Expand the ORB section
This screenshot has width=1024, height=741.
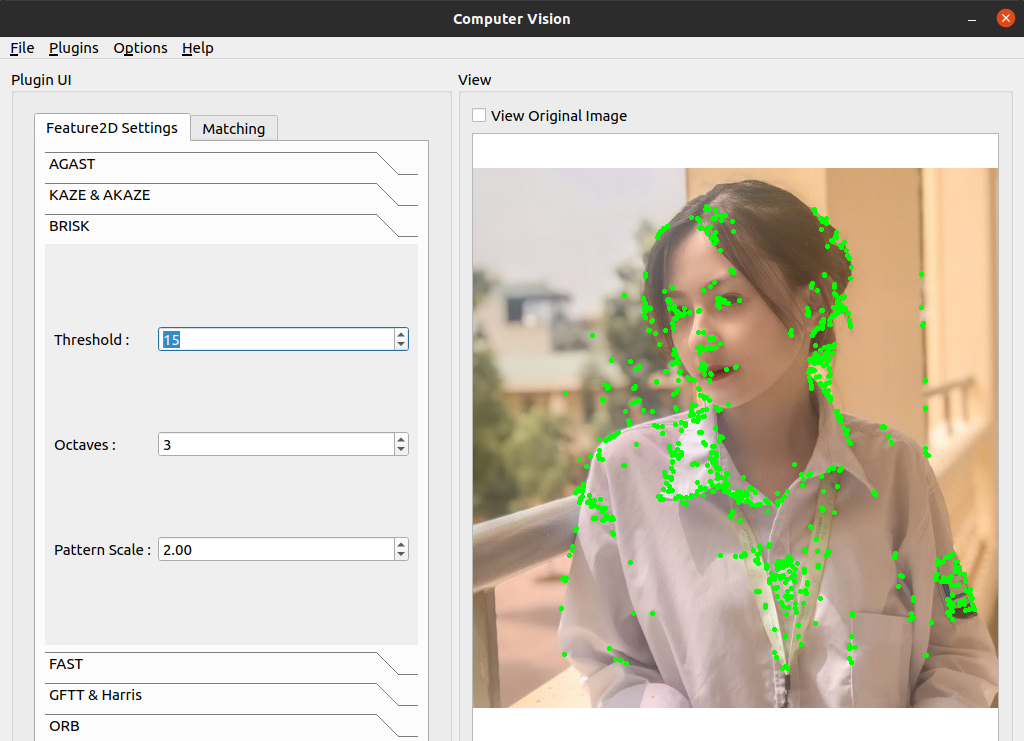tap(231, 726)
